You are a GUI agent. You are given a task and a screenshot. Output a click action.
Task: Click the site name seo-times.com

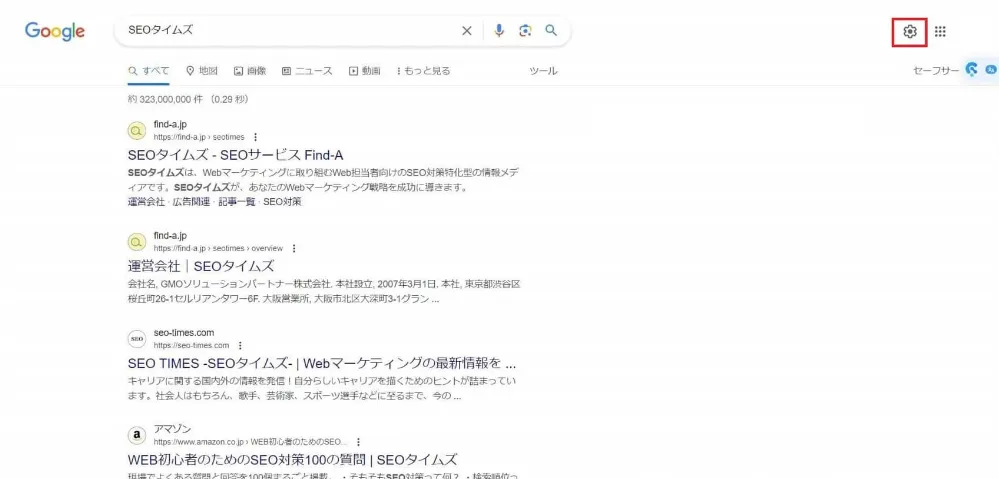[183, 332]
